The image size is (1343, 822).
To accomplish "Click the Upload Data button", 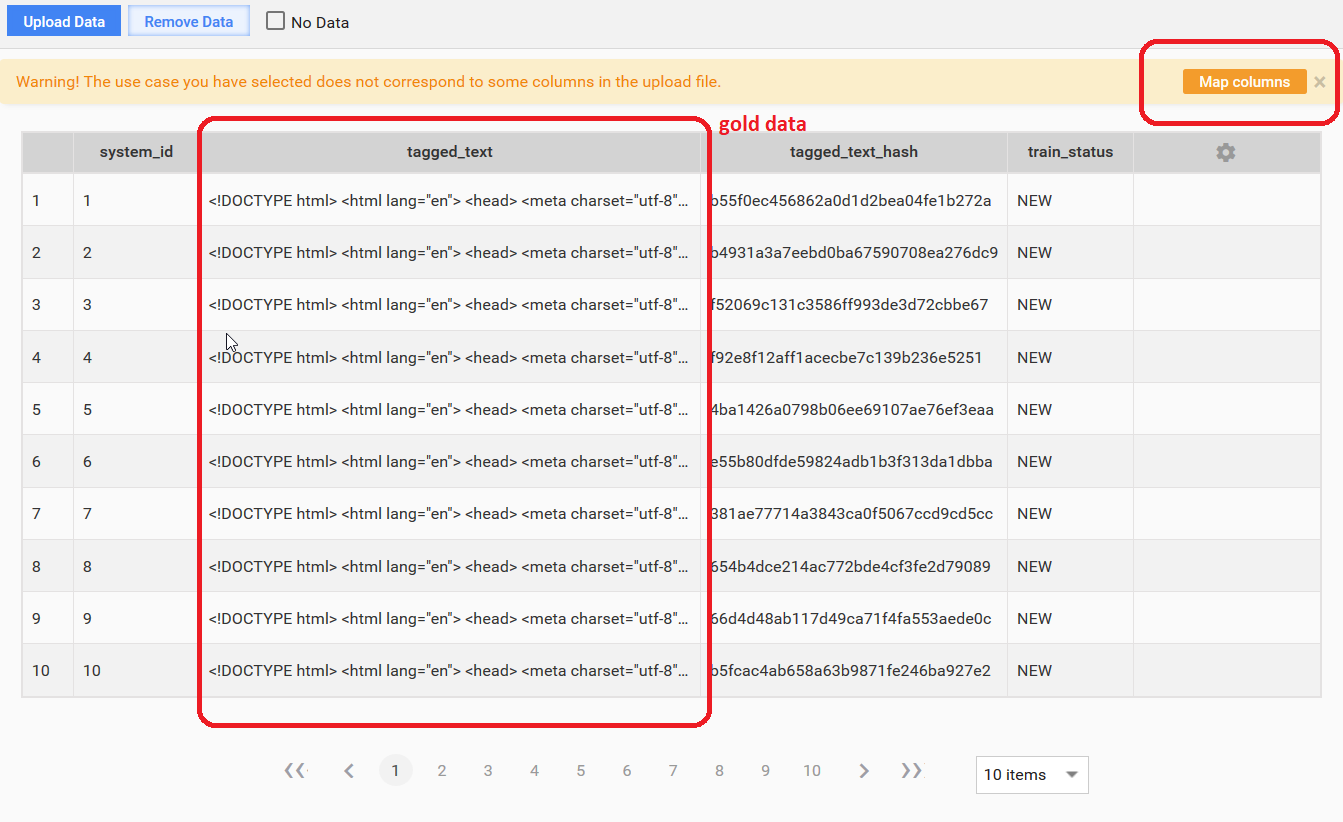I will point(64,21).
